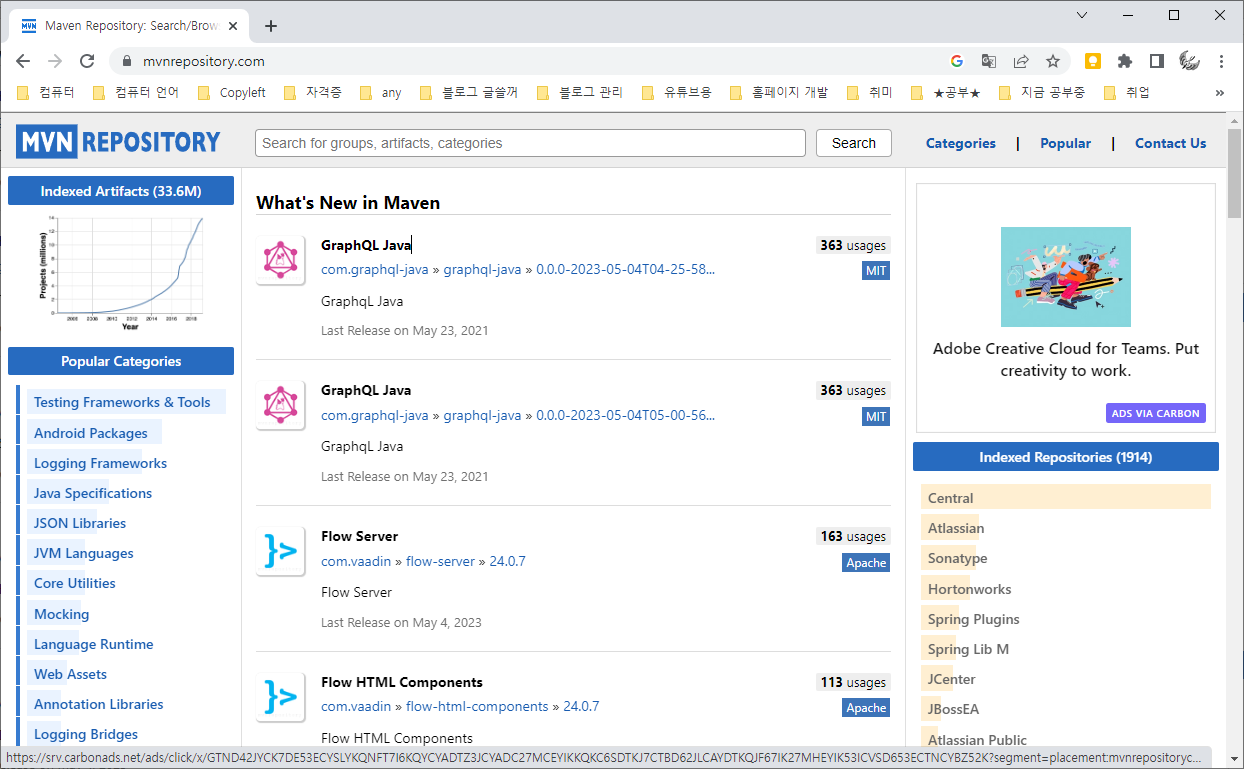Open the 홈페이지 개발 bookmark folder
This screenshot has height=769, width=1244.
point(779,92)
